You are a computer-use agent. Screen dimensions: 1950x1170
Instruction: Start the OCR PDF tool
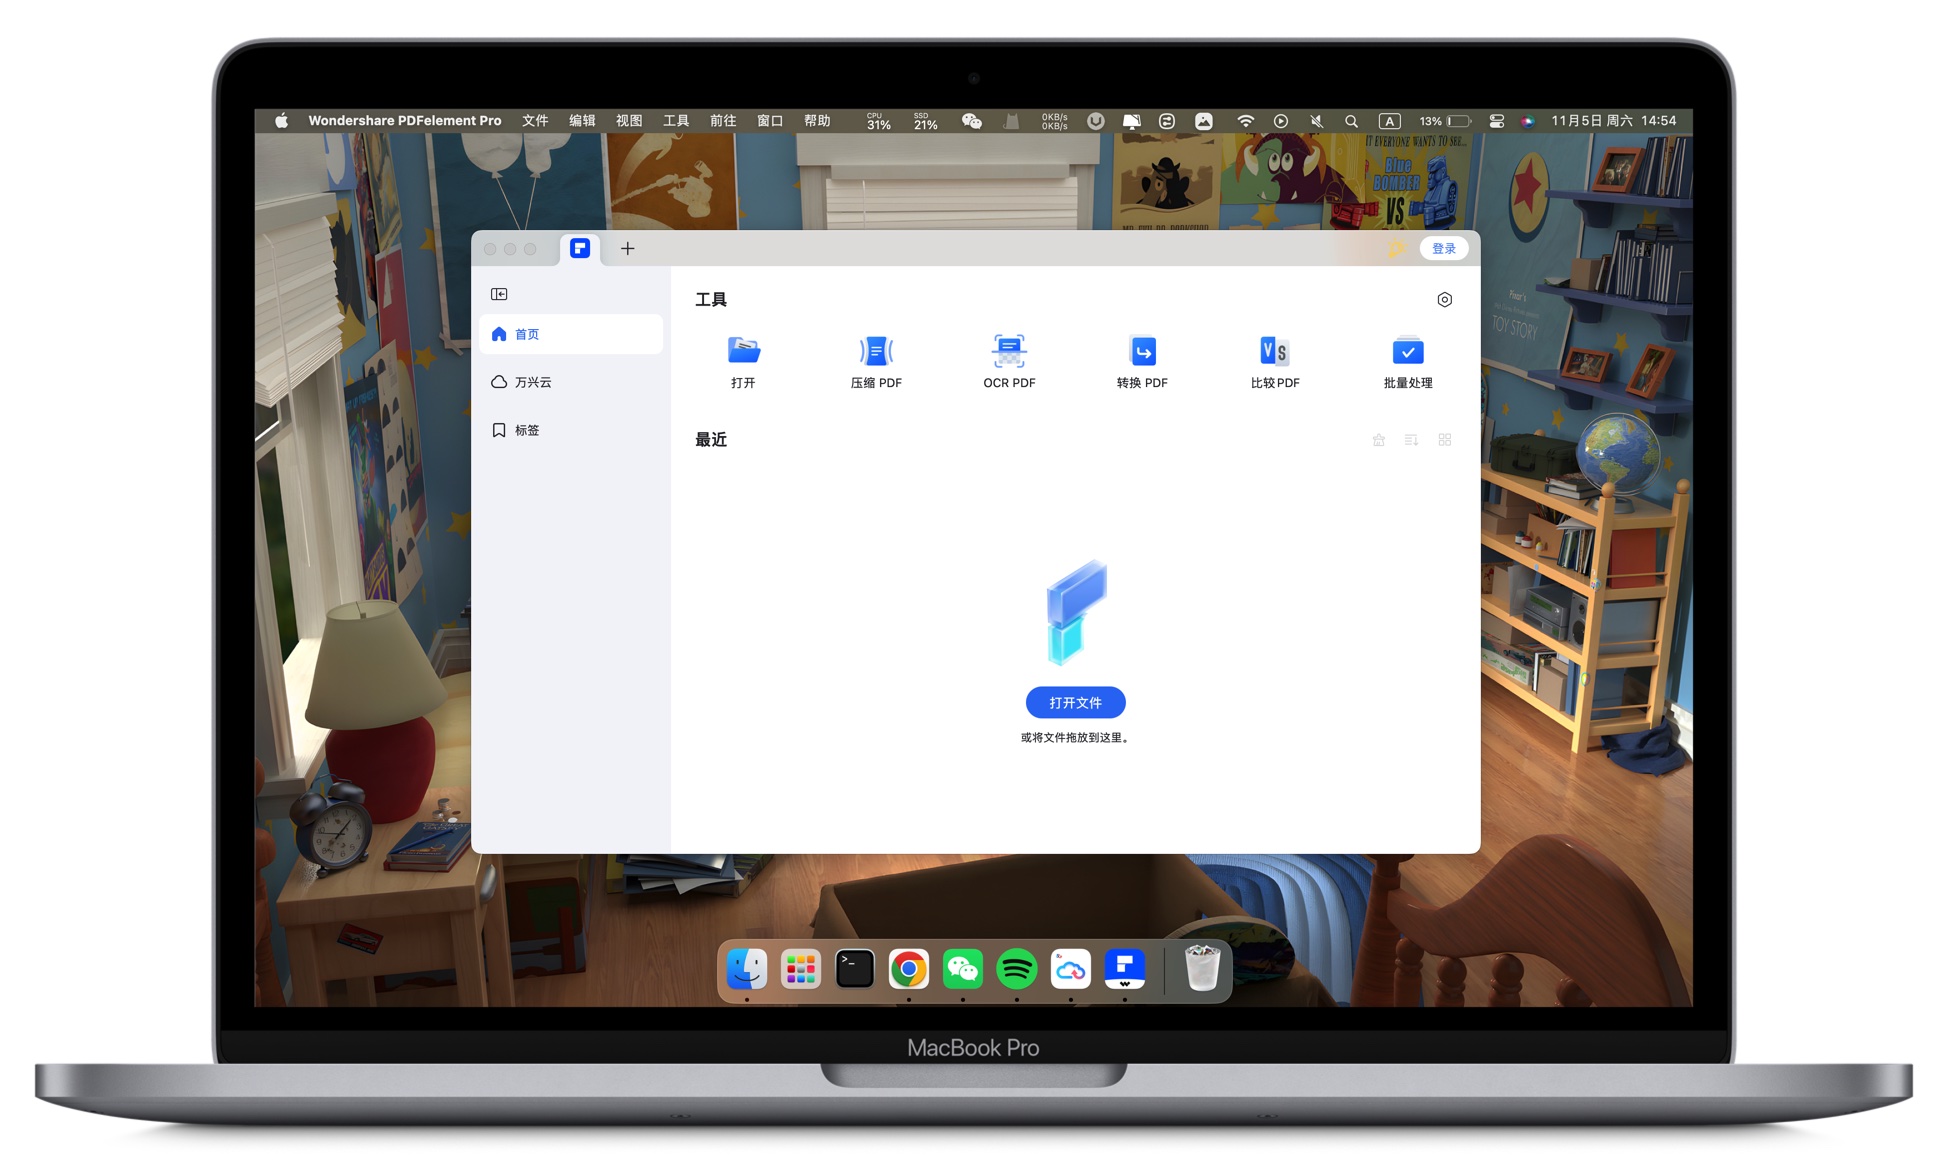pyautogui.click(x=1009, y=361)
